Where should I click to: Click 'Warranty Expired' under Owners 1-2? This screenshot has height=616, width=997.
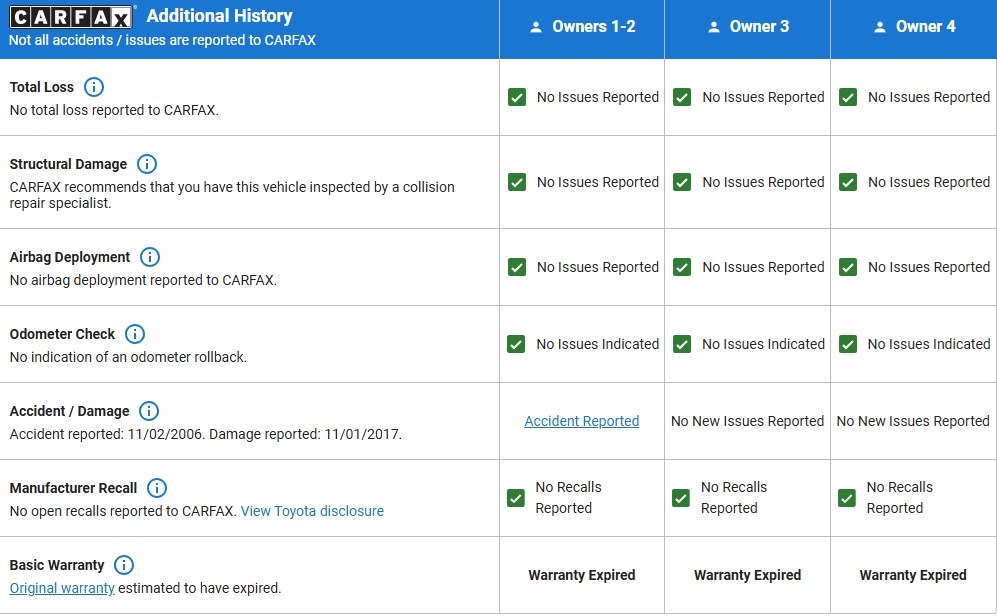pyautogui.click(x=582, y=575)
